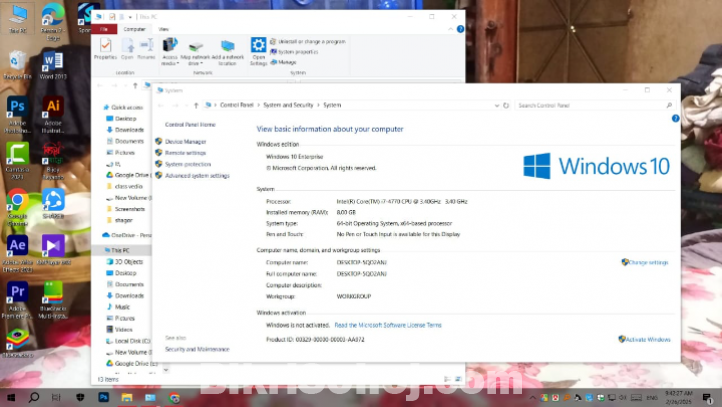722x407 pixels.
Task: Select the This PC desktop icon
Action: point(17,19)
